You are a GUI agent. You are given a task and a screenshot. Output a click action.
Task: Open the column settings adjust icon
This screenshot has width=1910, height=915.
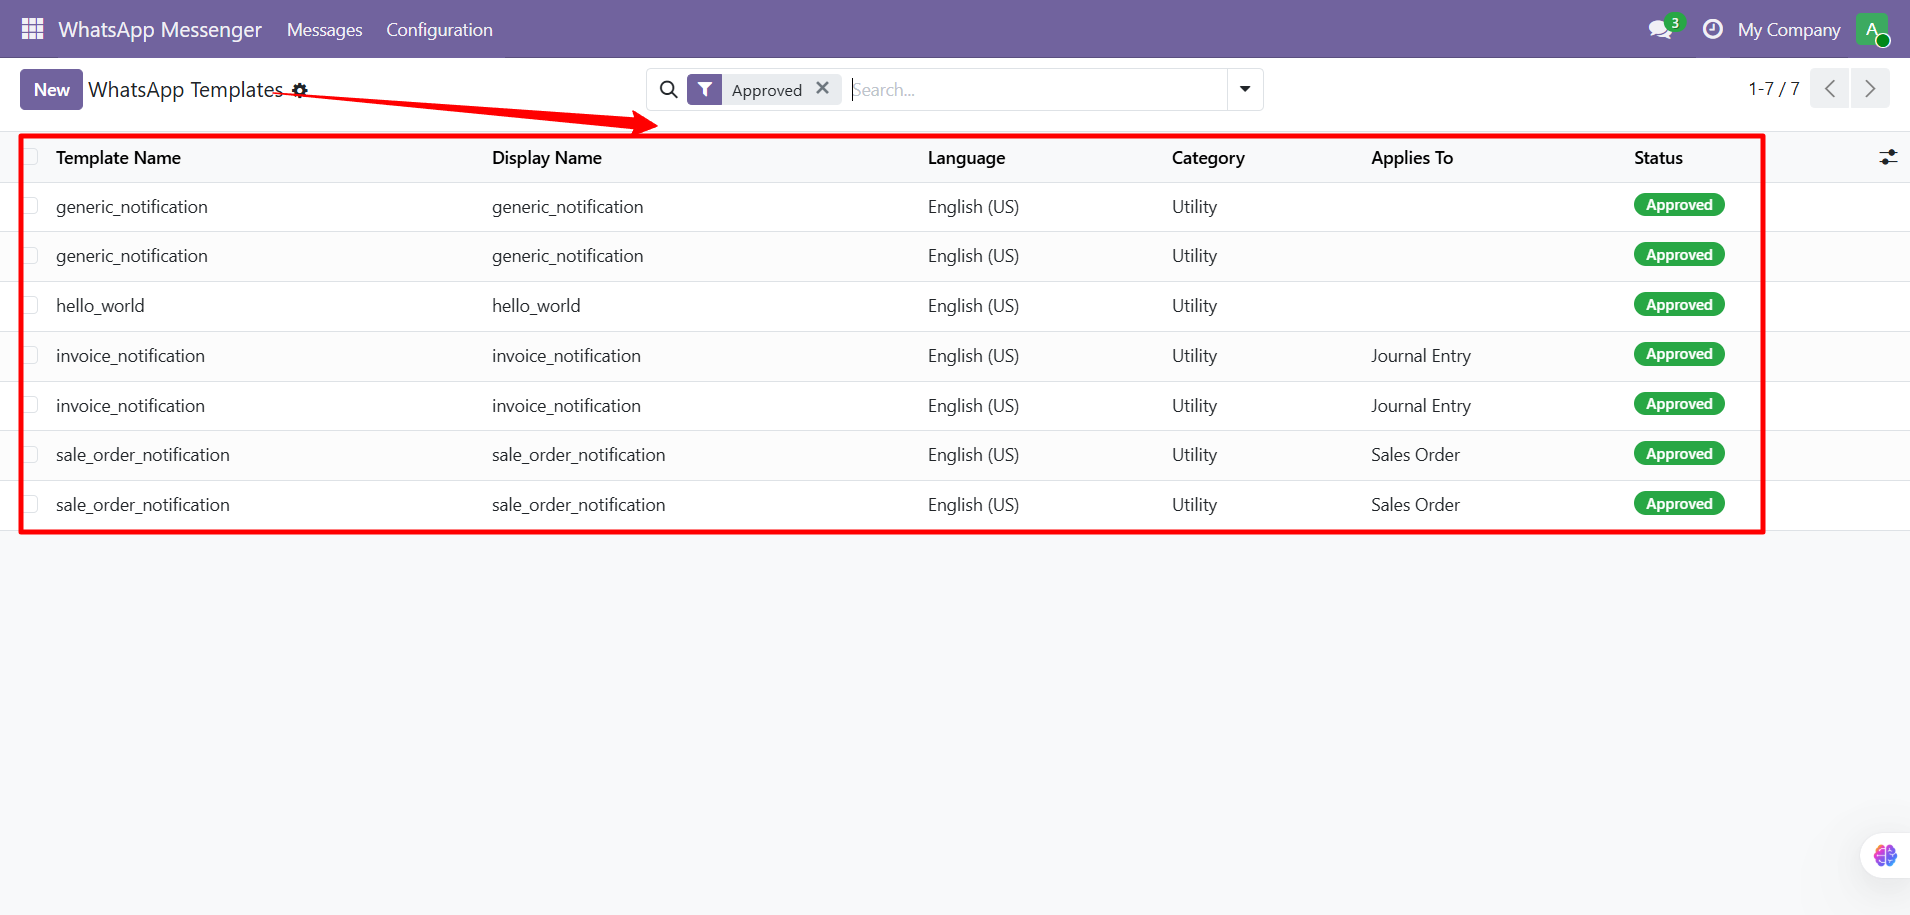[x=1887, y=157]
